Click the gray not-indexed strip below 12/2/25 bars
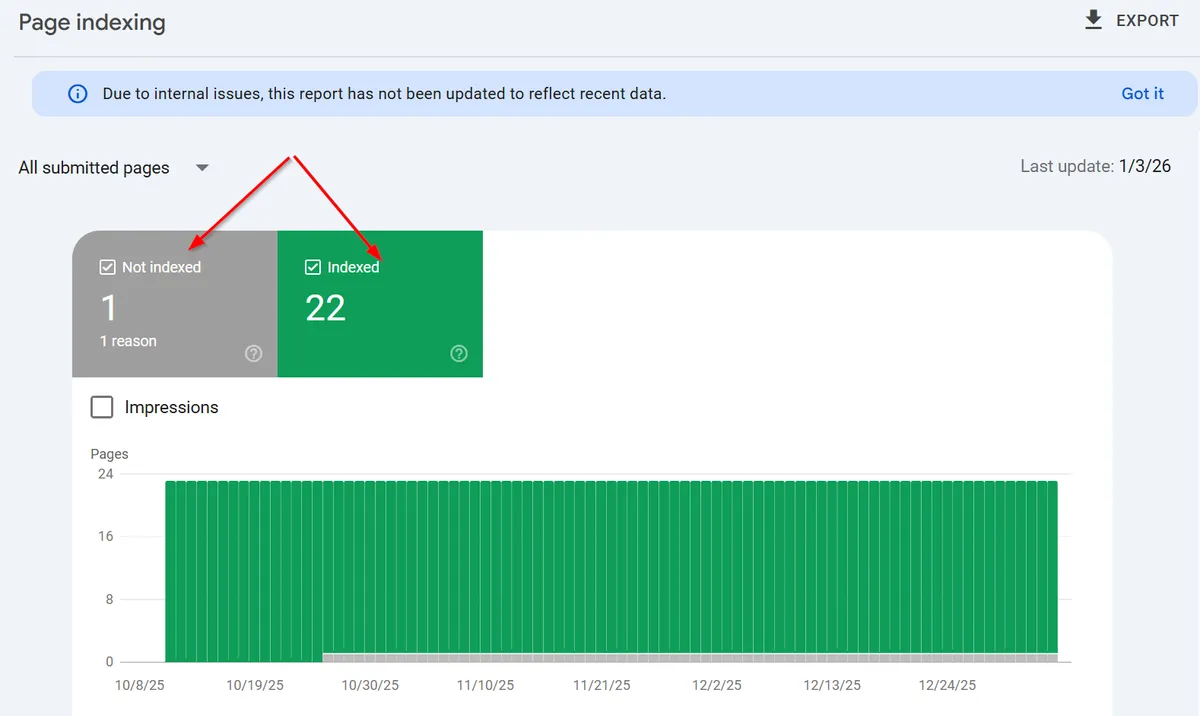 (718, 657)
